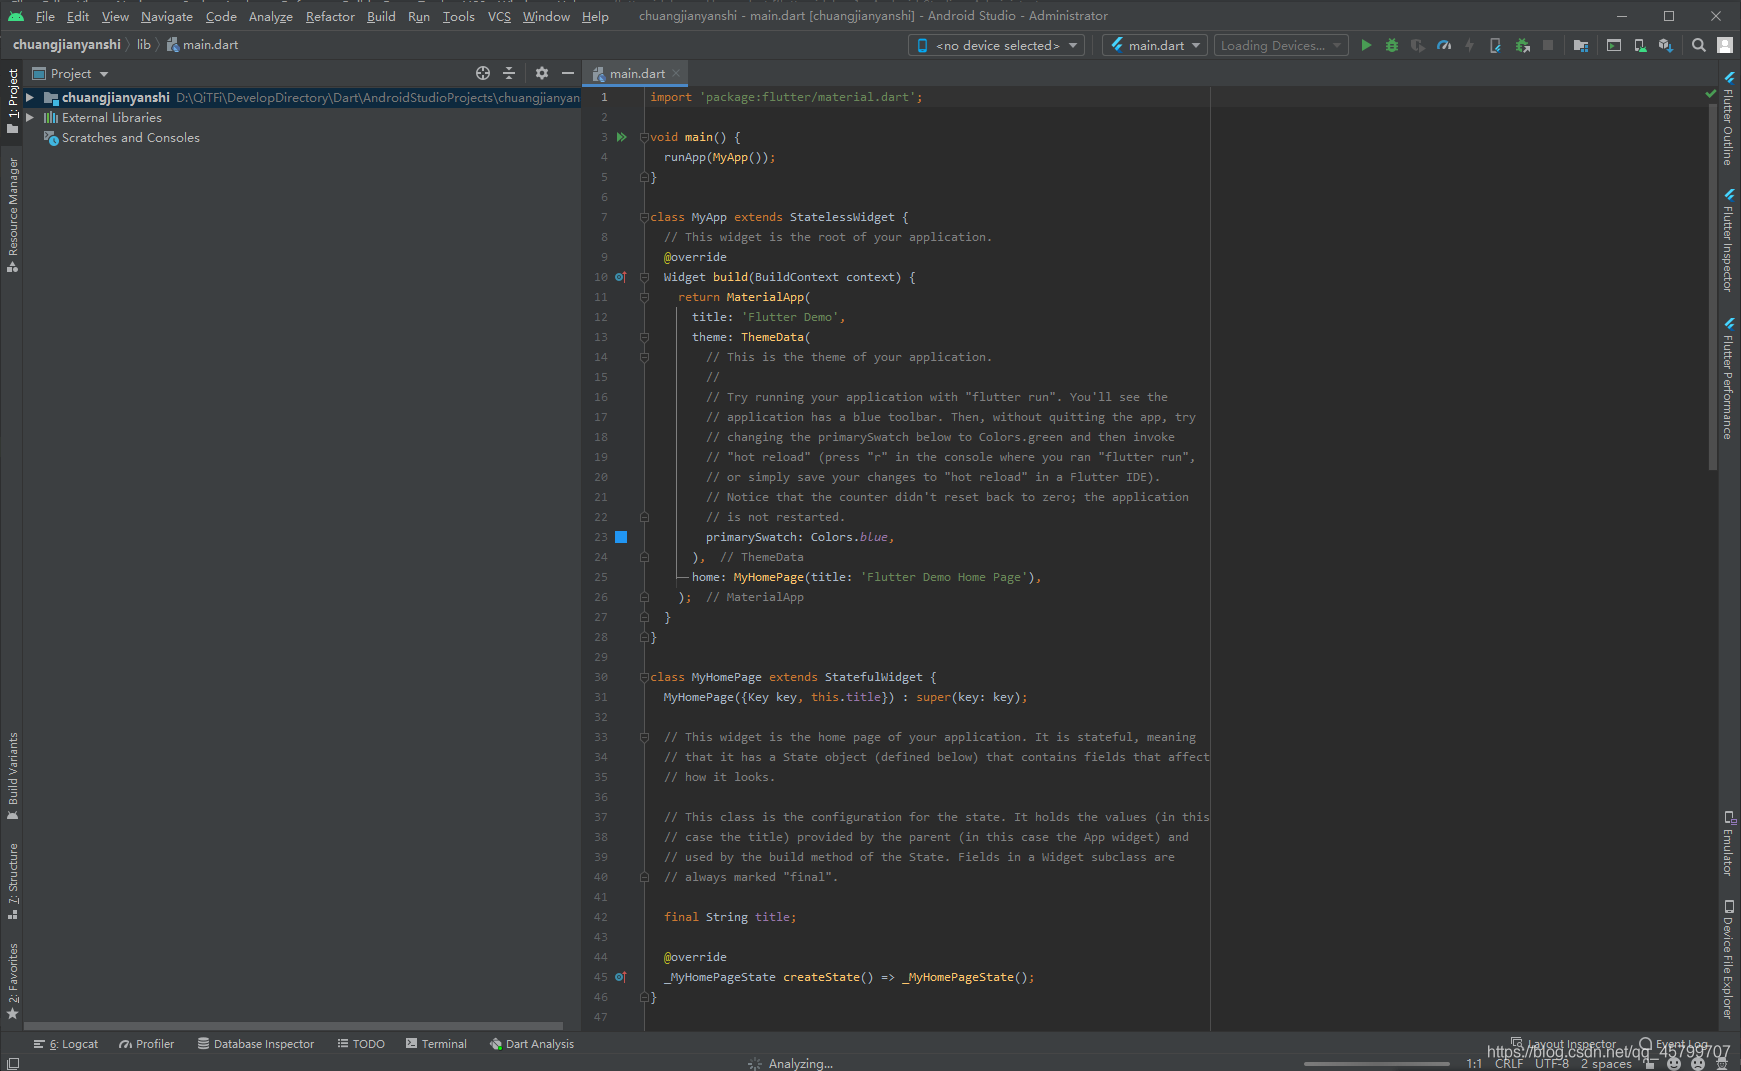This screenshot has width=1741, height=1071.
Task: Toggle the Emulator side tool window
Action: [1728, 843]
